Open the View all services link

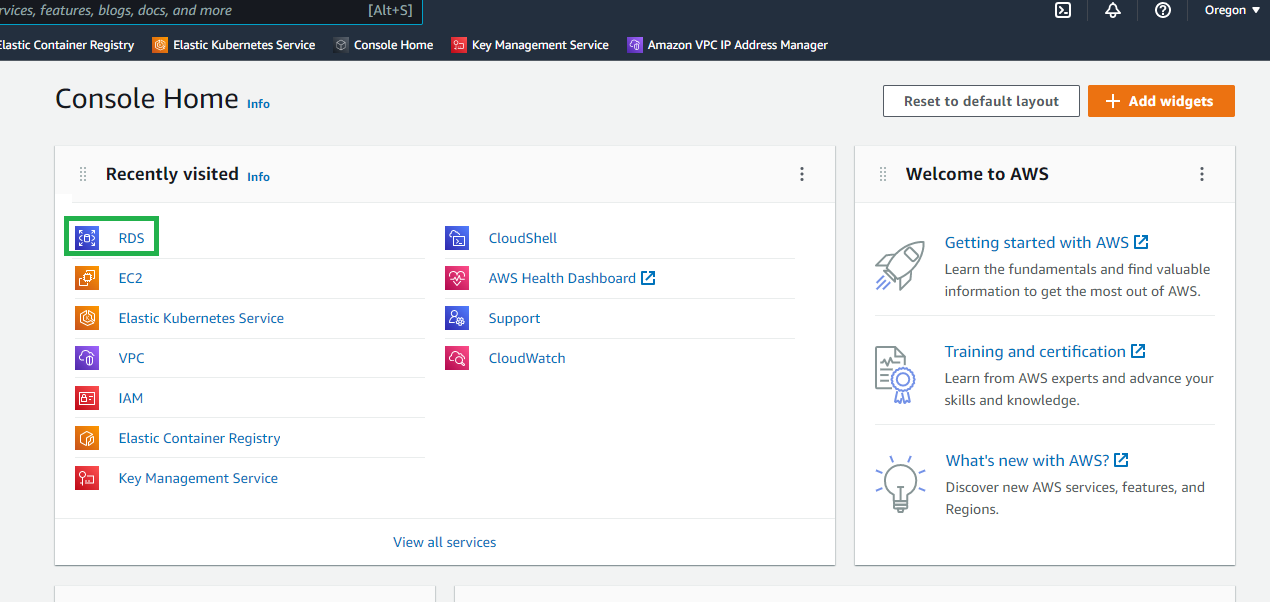444,542
